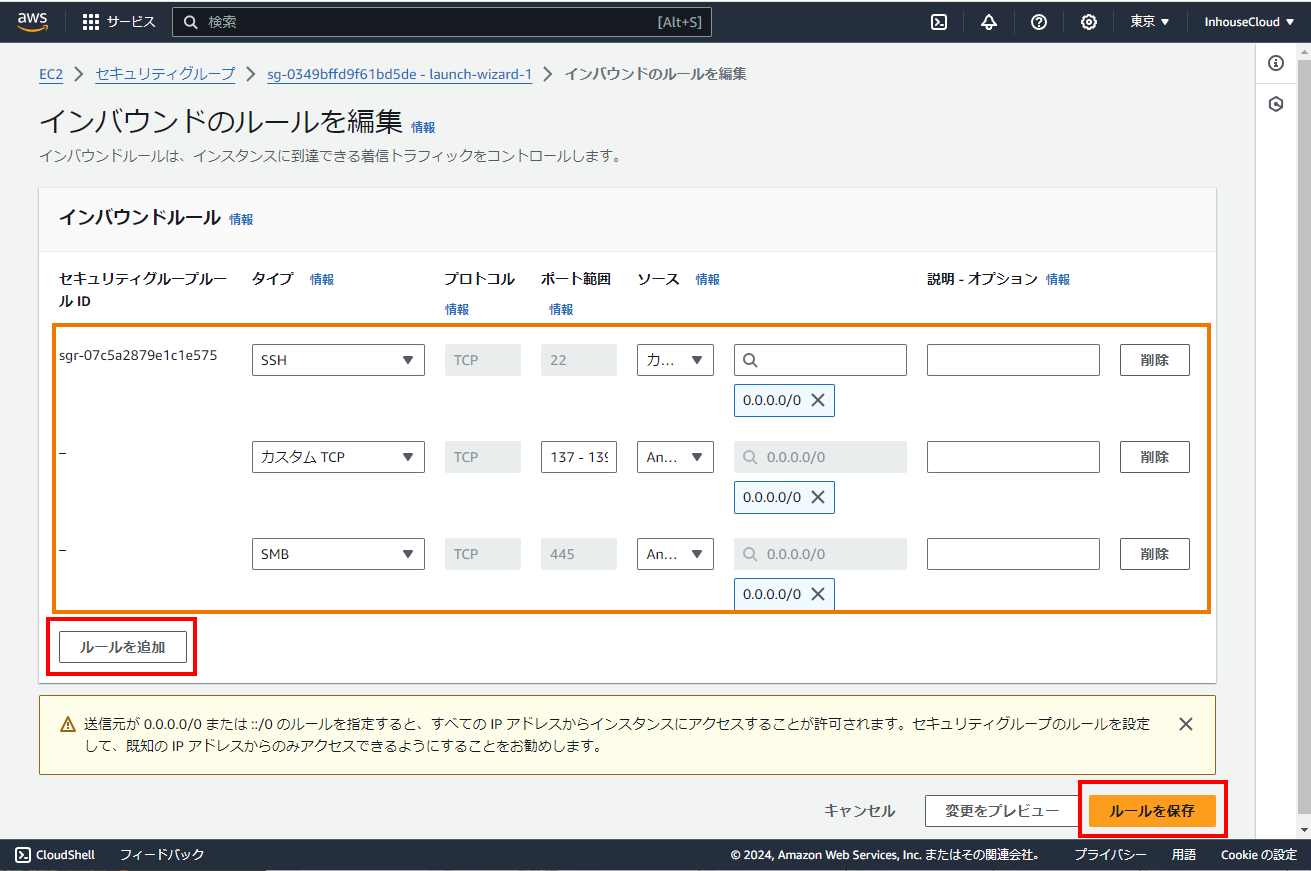
Task: Click ルールを保存 button
Action: coord(1152,811)
